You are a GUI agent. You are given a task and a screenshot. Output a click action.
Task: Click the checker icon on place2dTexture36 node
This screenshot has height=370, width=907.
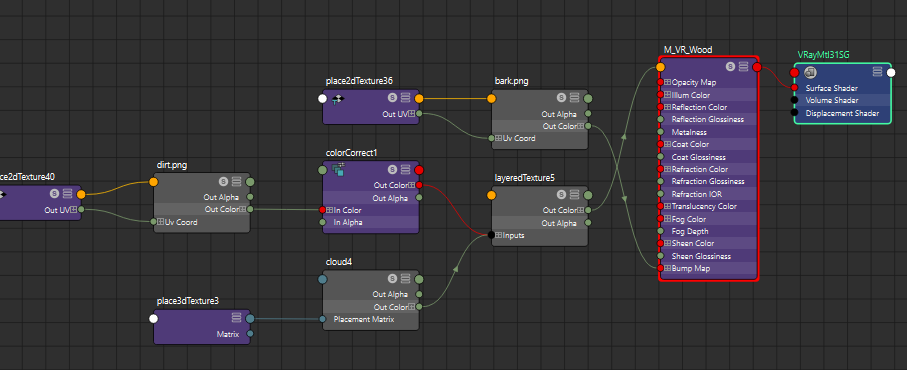click(x=338, y=98)
